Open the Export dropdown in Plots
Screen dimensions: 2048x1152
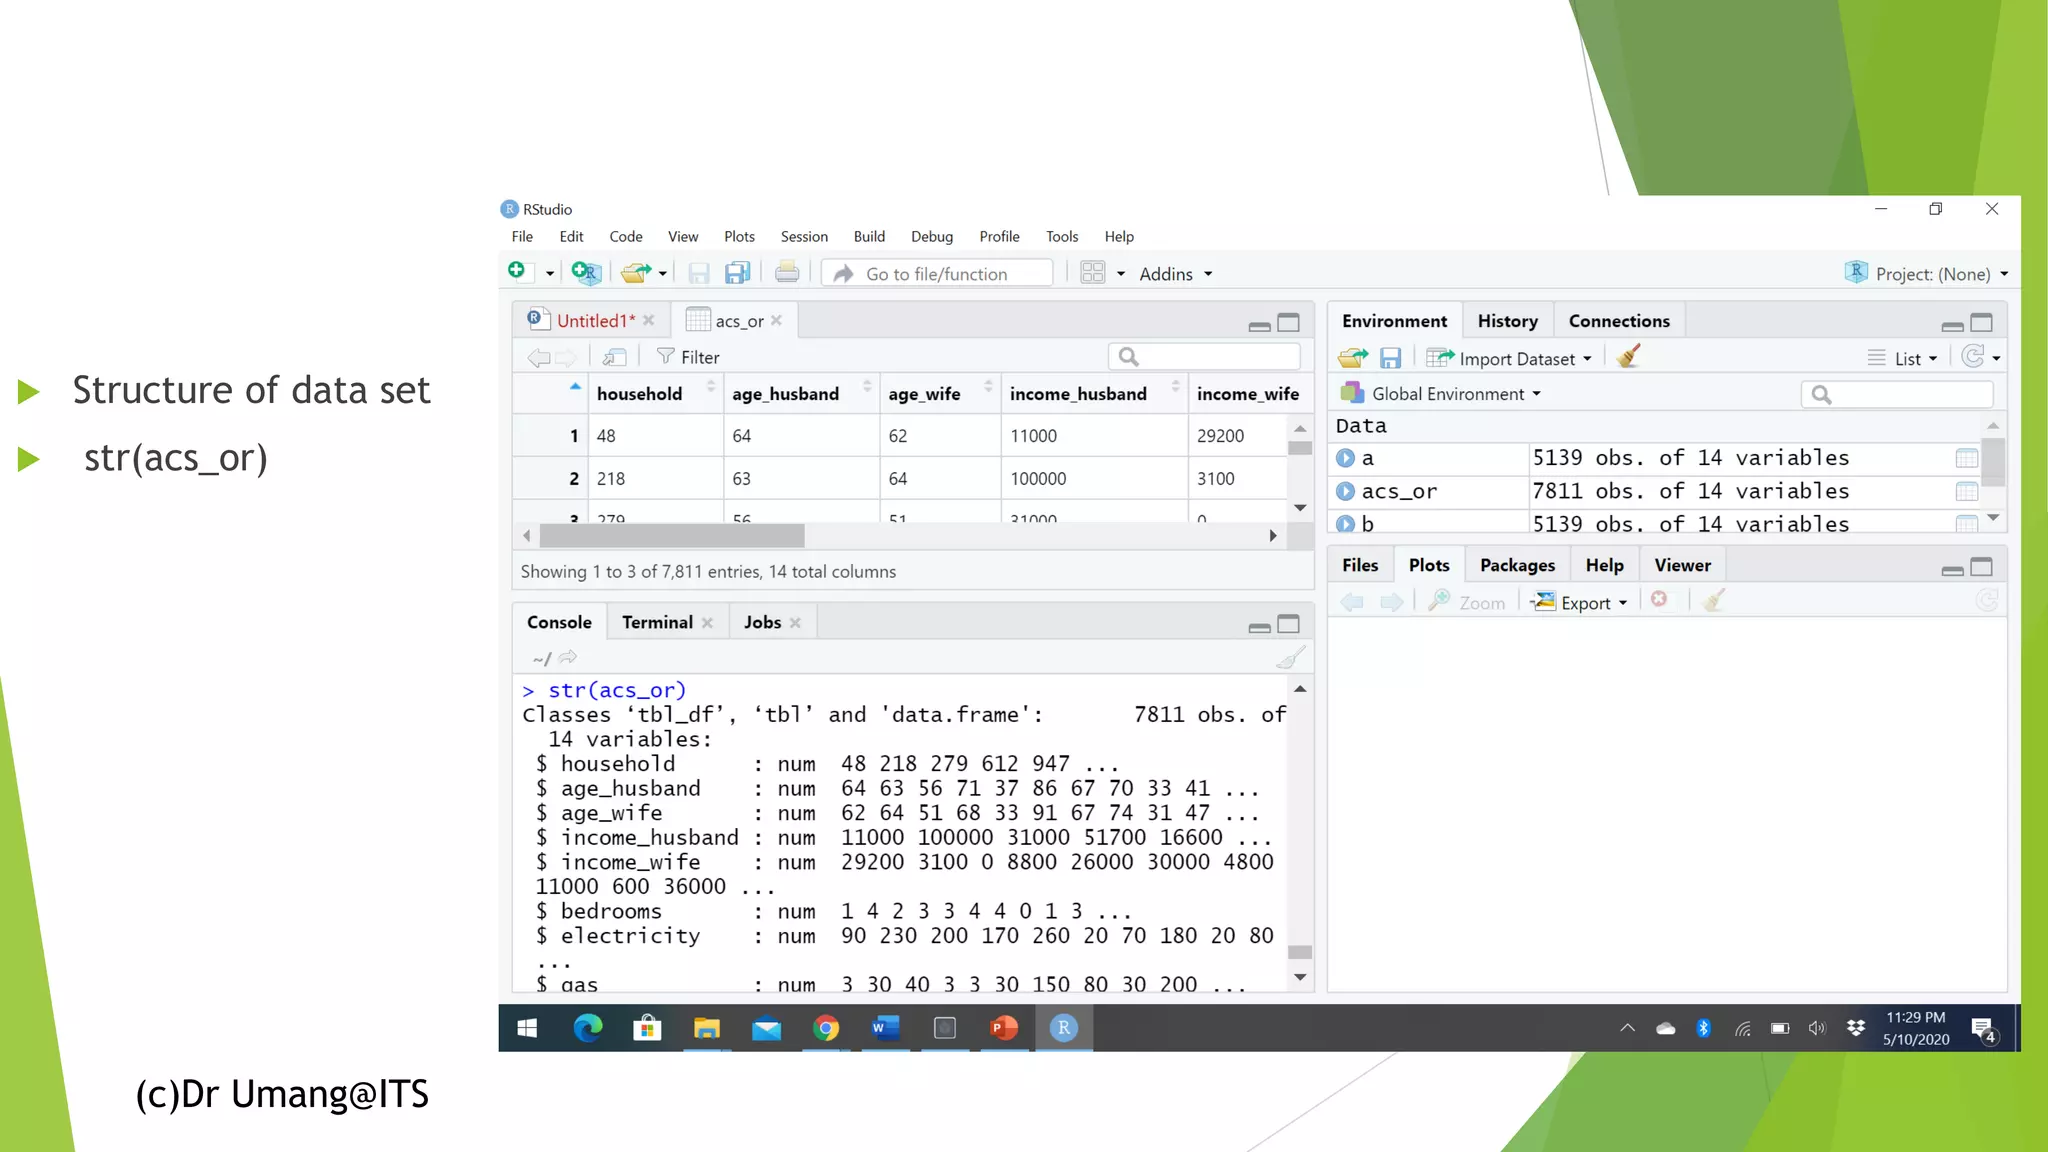tap(1581, 602)
